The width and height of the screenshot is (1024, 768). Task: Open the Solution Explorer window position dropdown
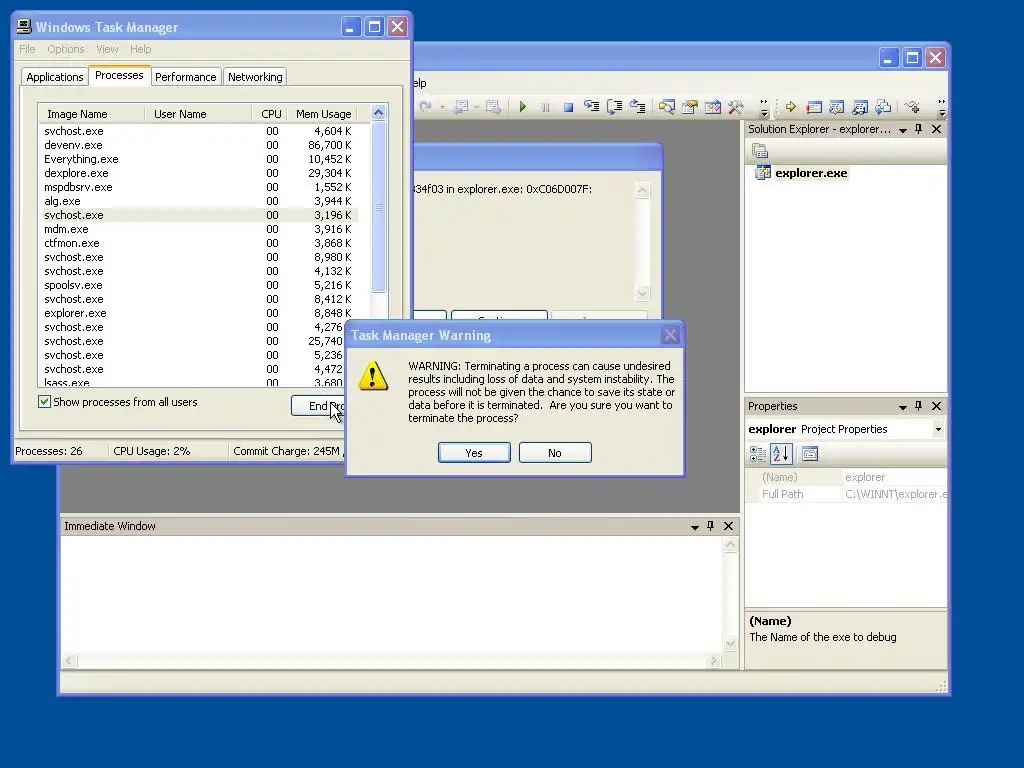[903, 130]
